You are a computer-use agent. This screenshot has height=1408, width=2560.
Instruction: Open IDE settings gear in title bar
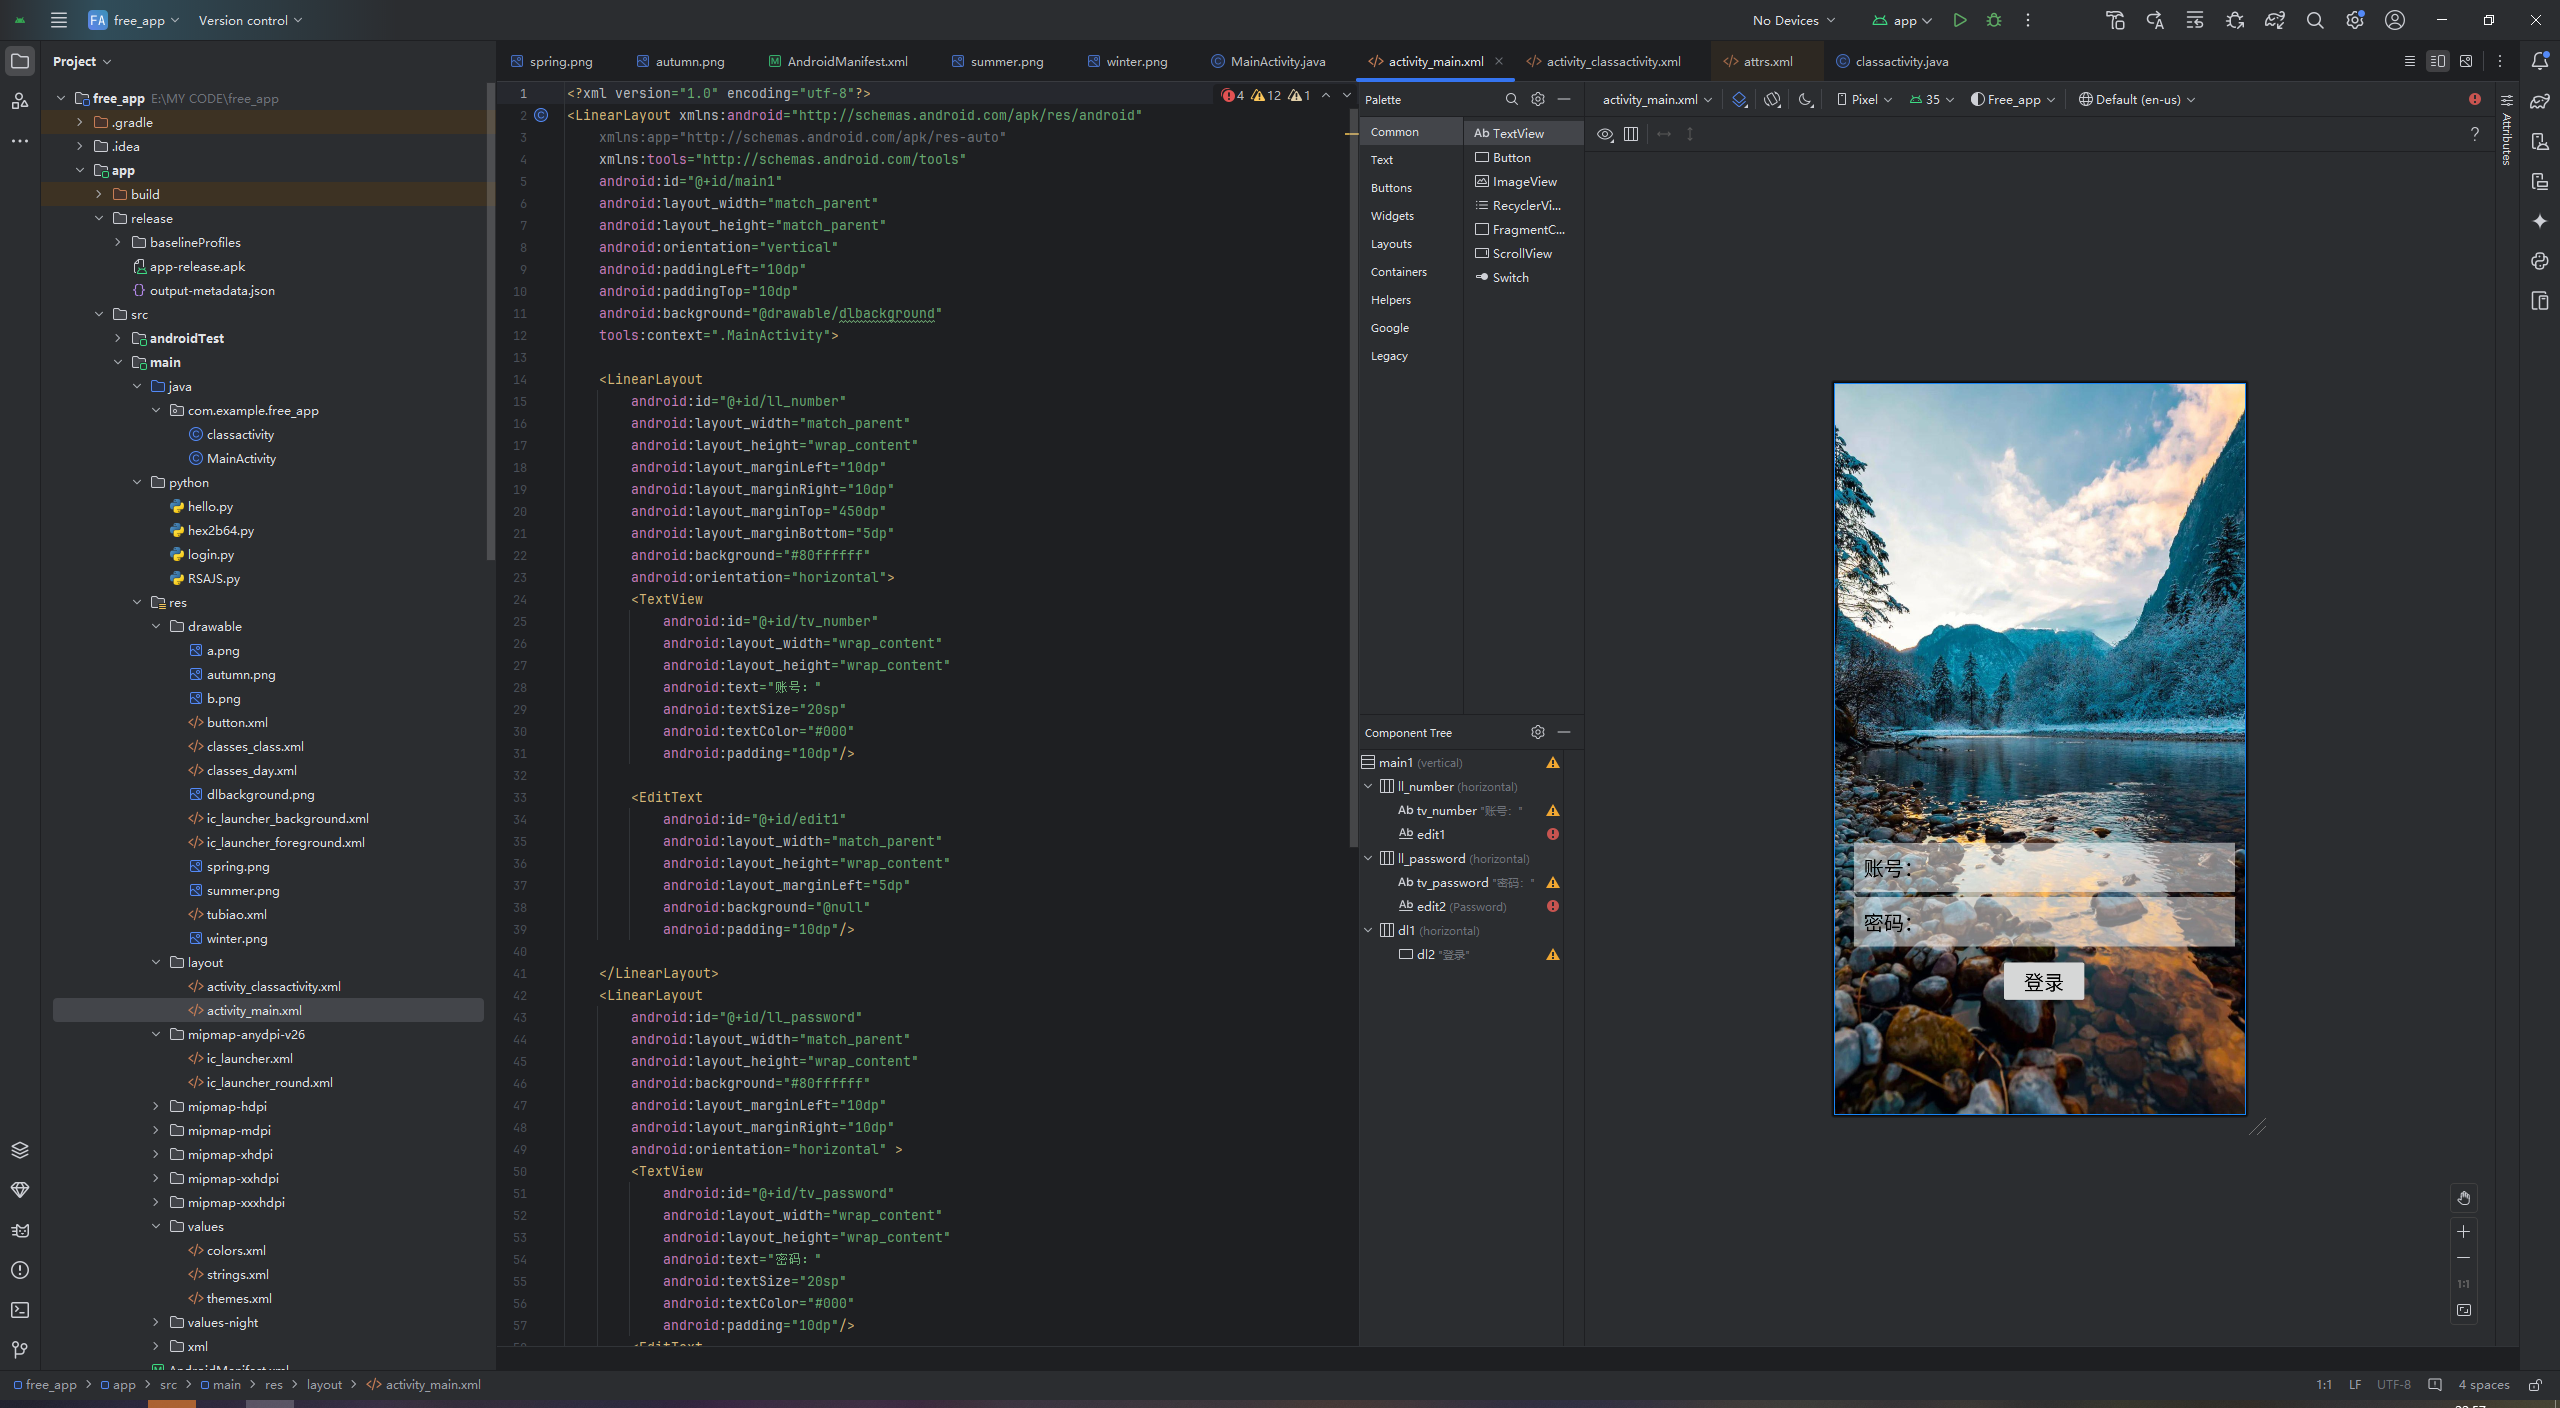2355,20
